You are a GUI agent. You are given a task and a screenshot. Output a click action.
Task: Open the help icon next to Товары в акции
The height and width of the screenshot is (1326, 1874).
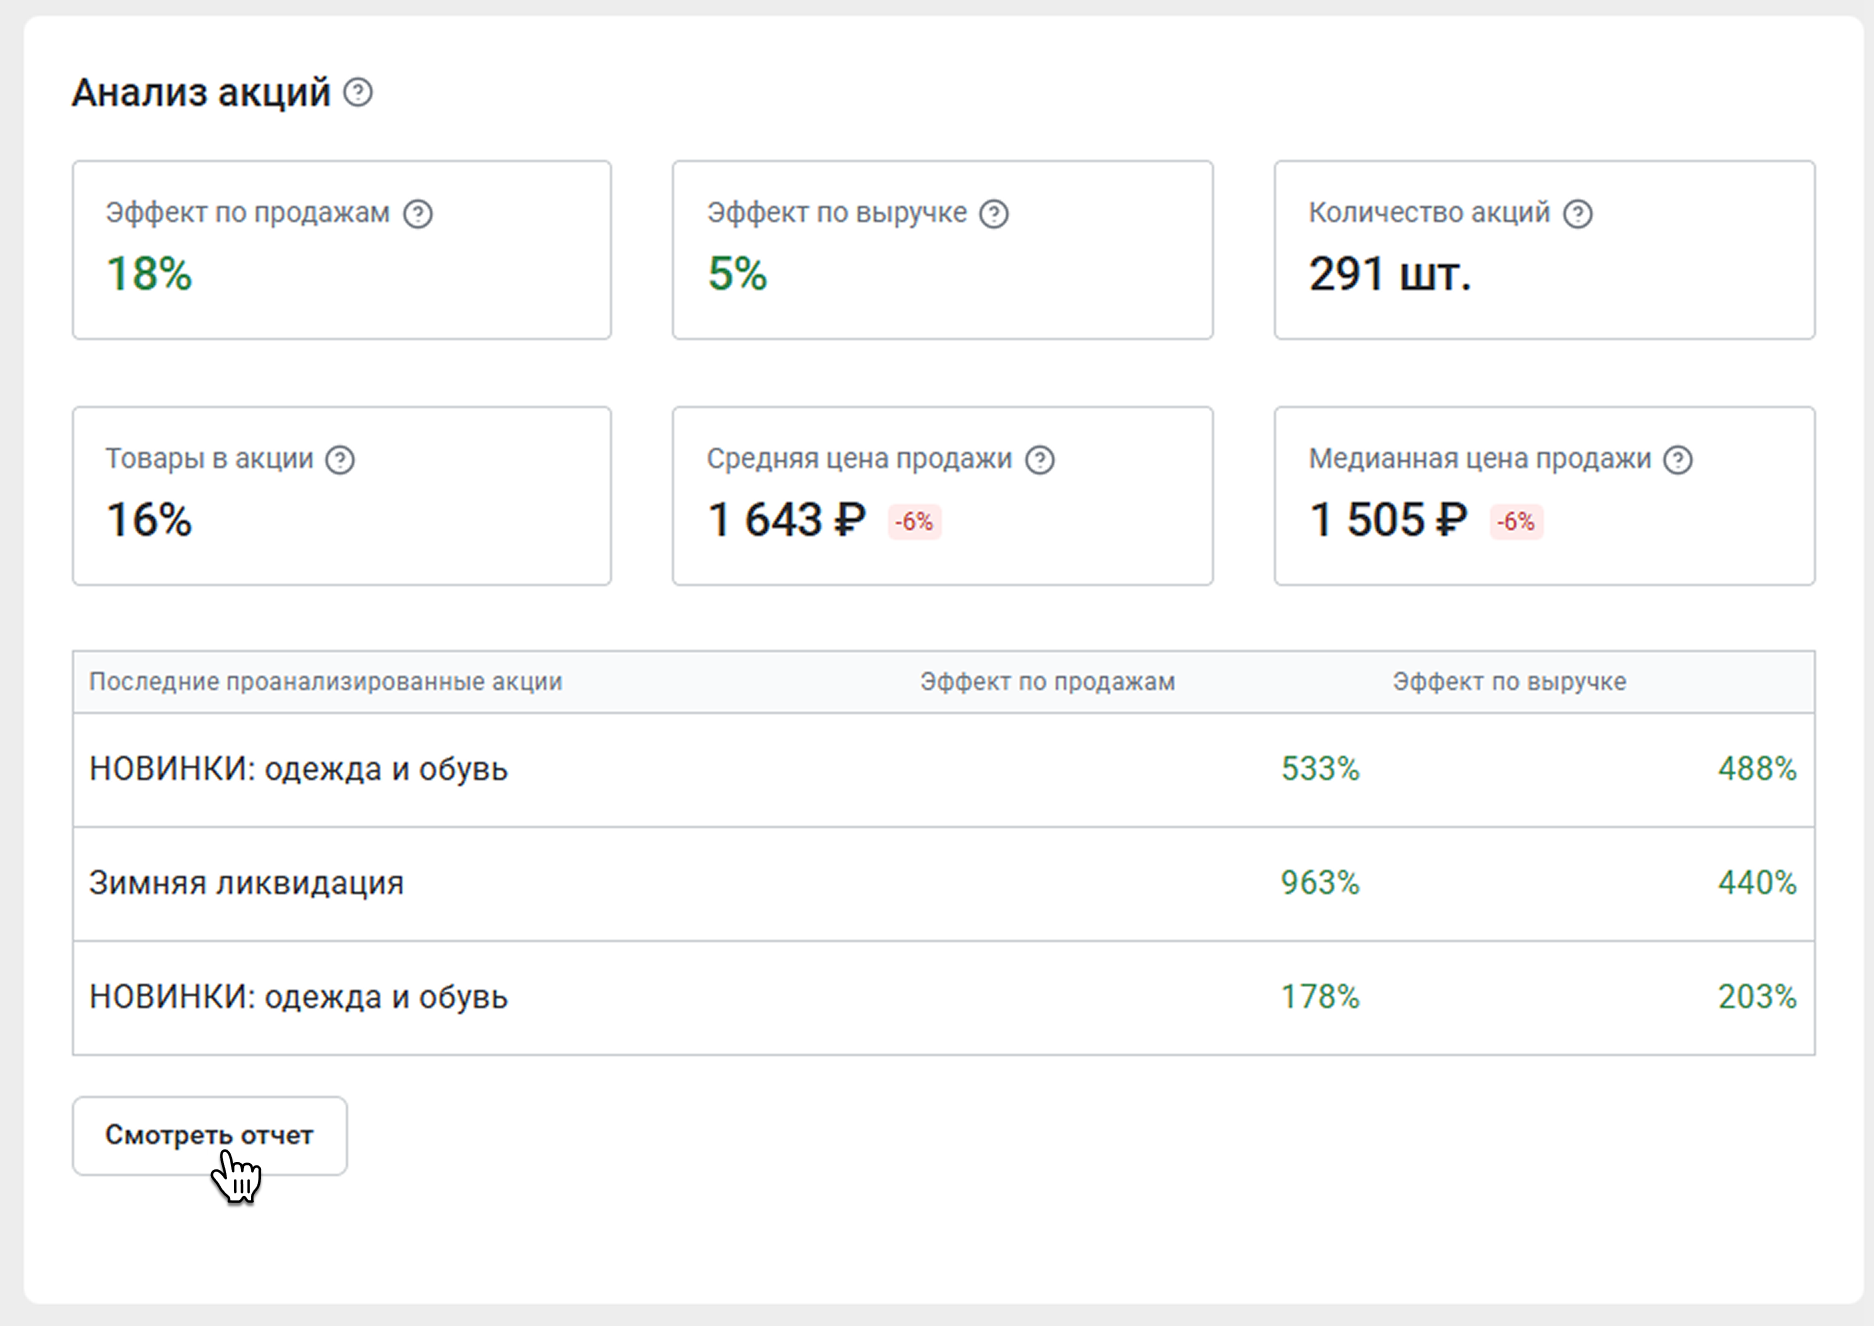341,460
